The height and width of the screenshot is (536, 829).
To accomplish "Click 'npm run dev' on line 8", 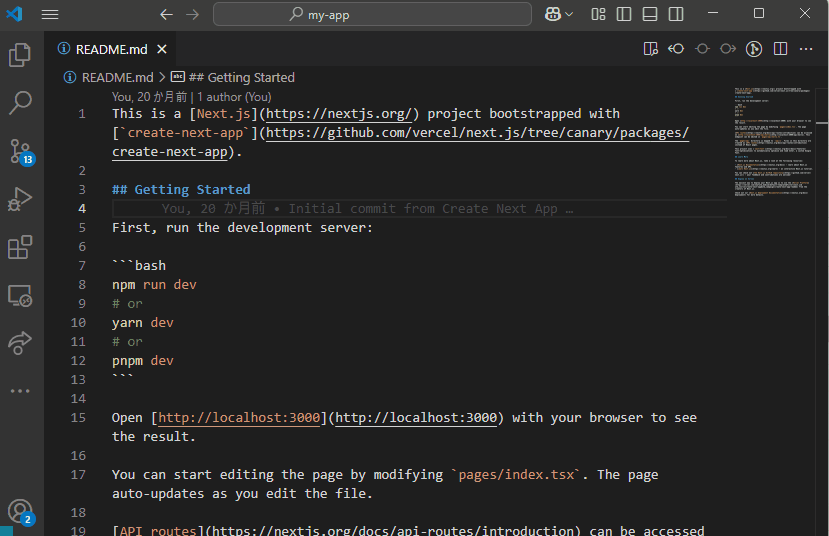I will click(x=154, y=285).
